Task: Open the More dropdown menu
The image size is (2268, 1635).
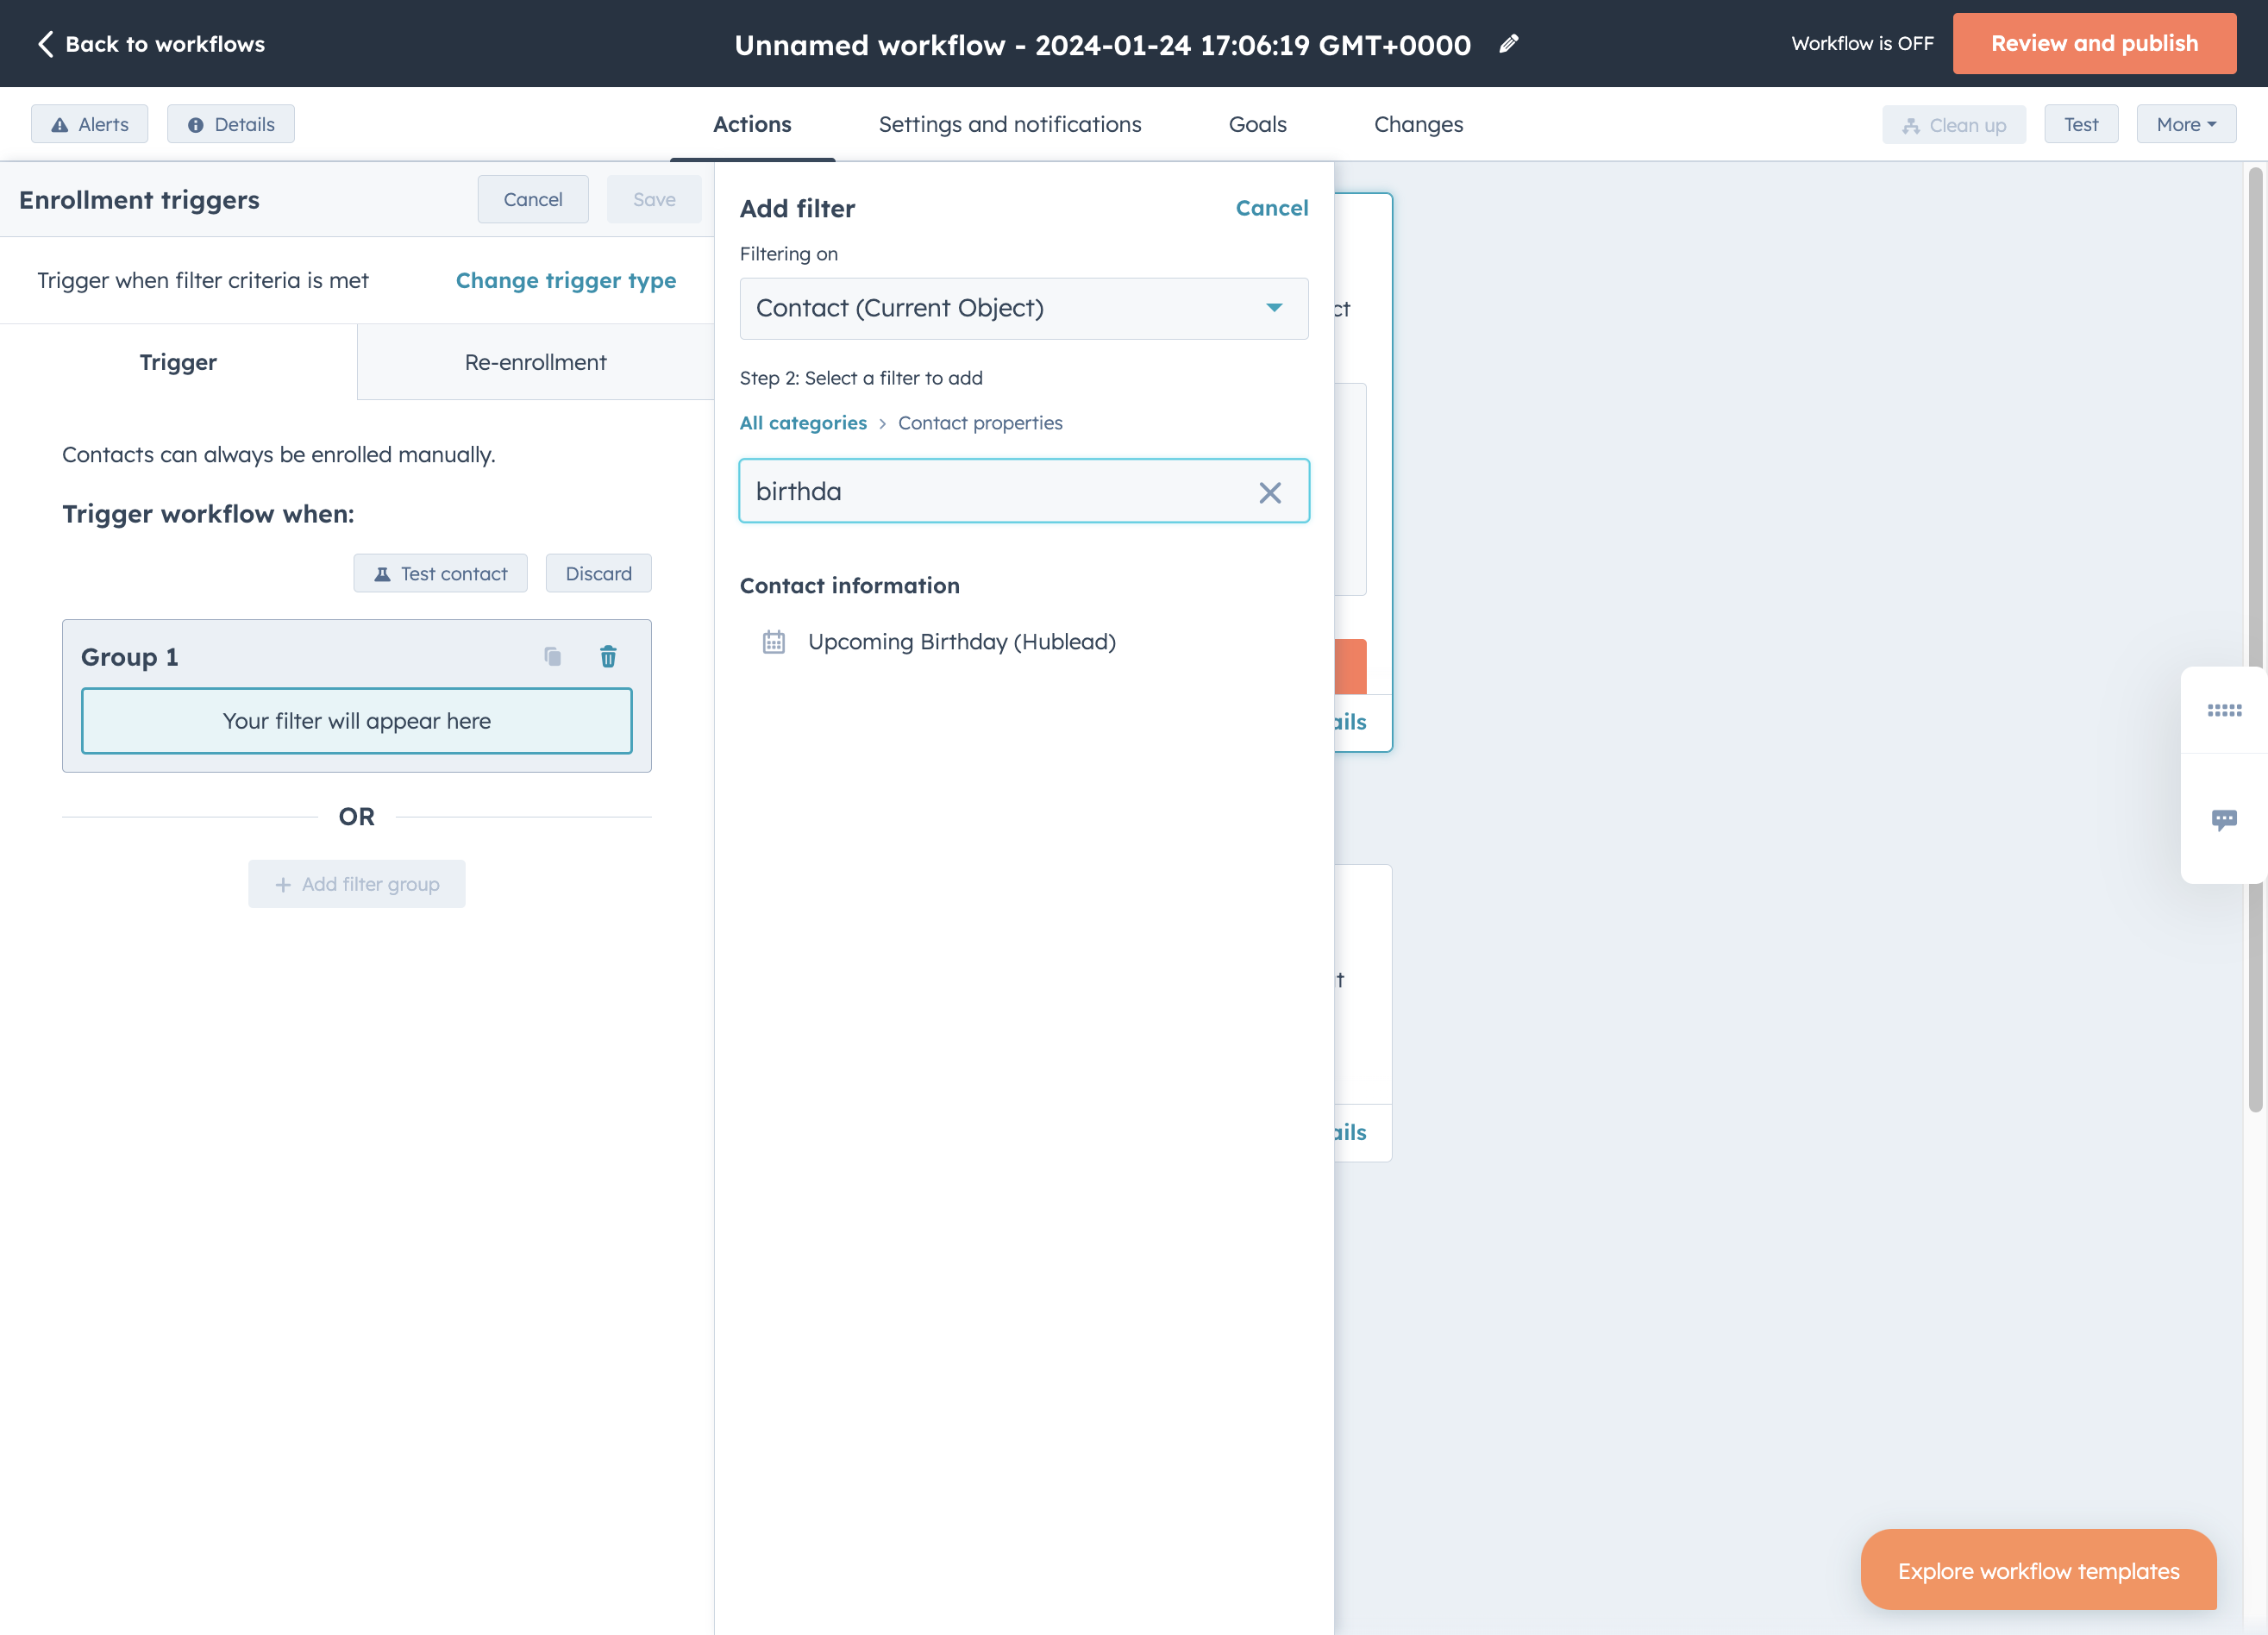Action: click(x=2186, y=124)
